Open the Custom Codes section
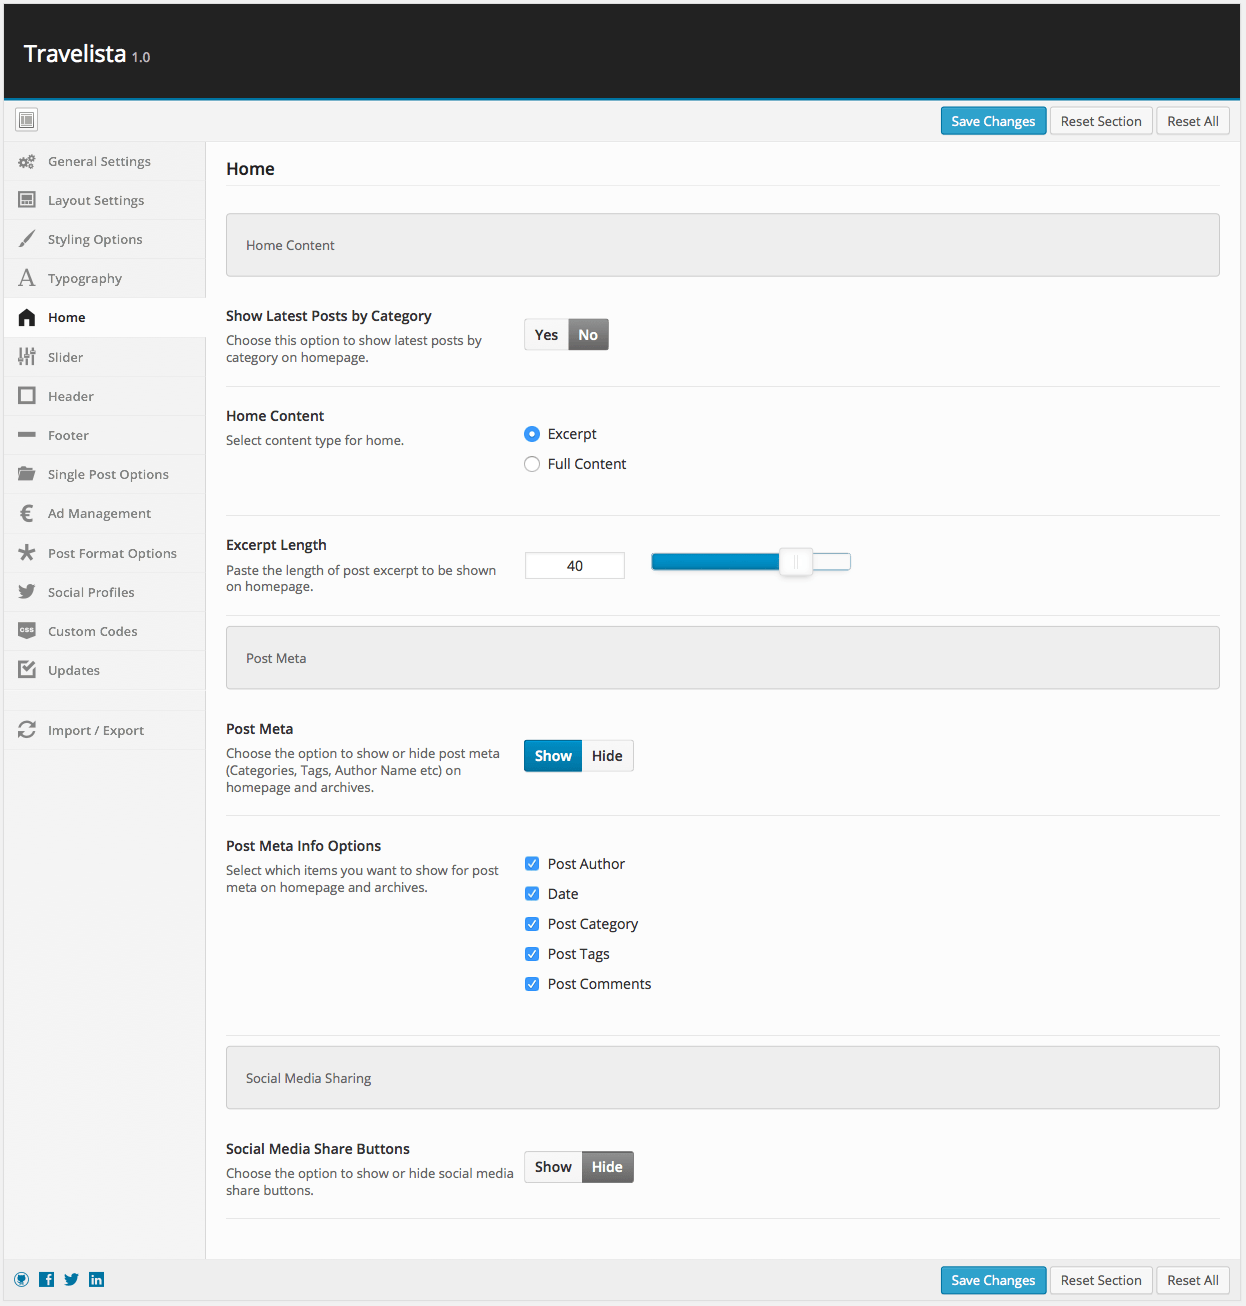1246x1306 pixels. pyautogui.click(x=105, y=631)
